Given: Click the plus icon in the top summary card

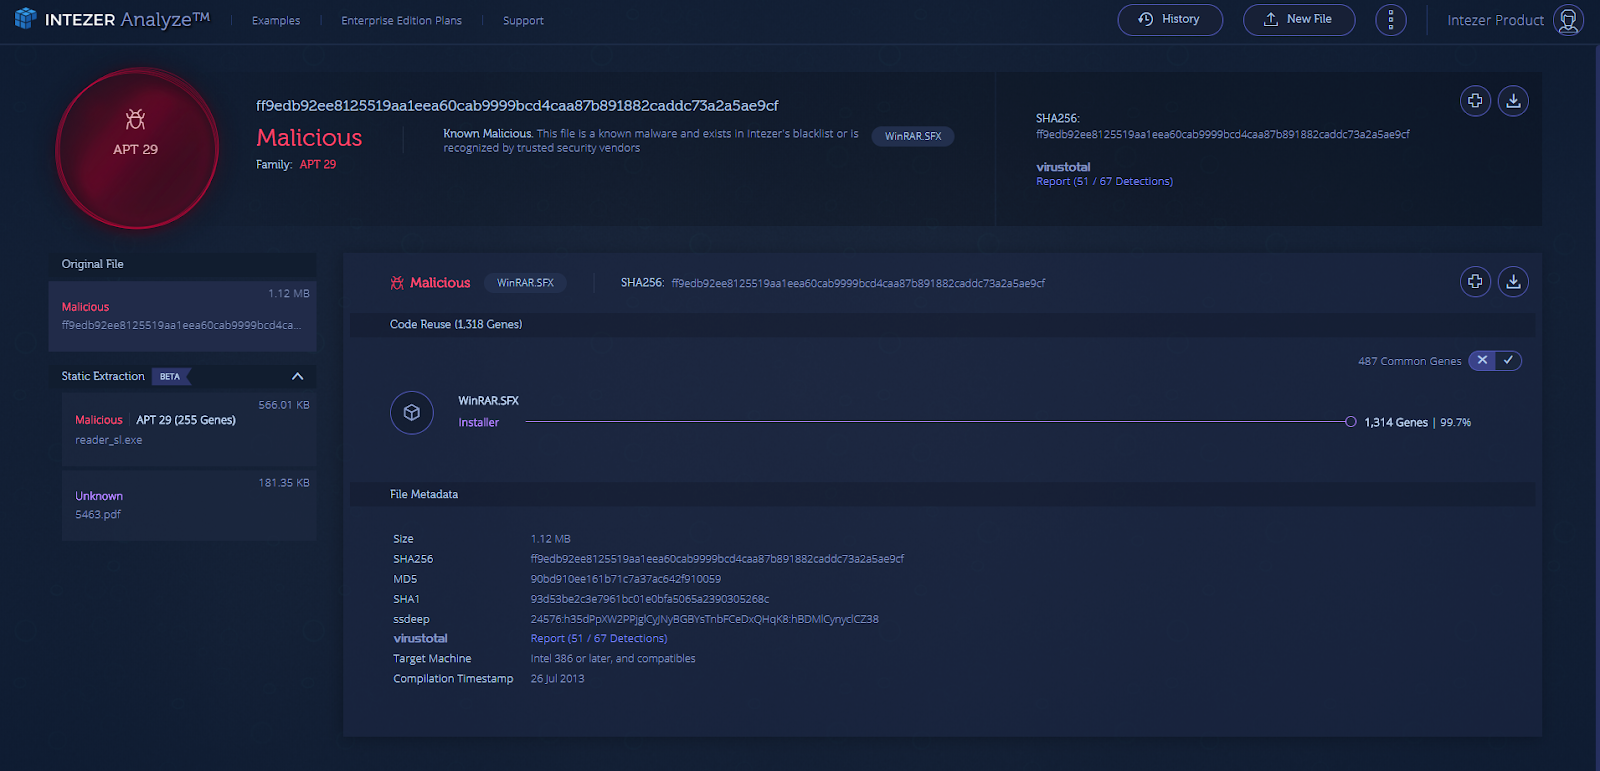Looking at the screenshot, I should 1475,101.
